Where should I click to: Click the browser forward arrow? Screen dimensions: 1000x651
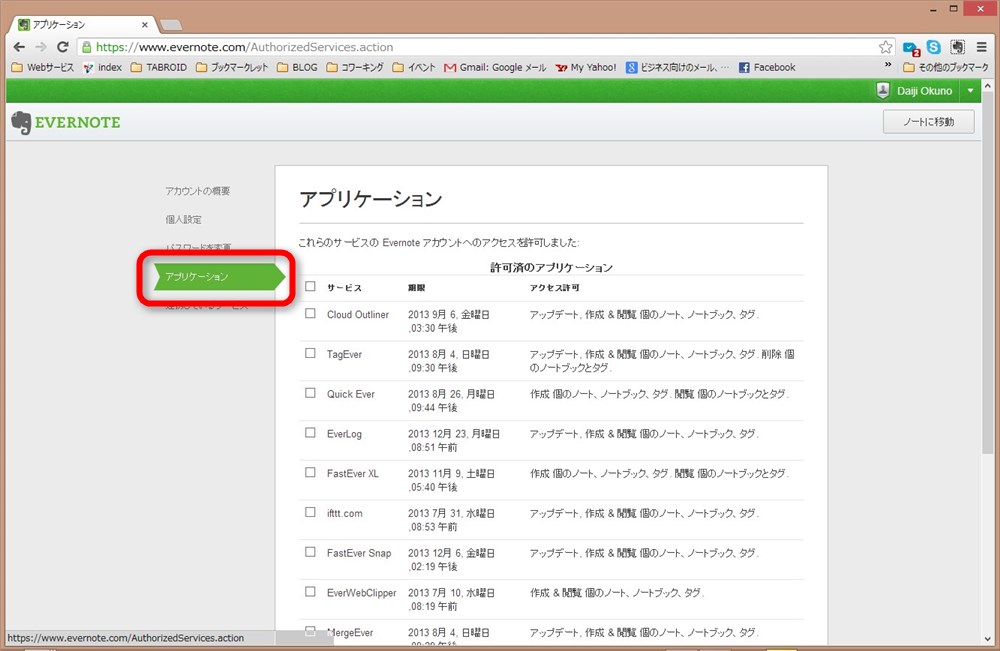(41, 47)
